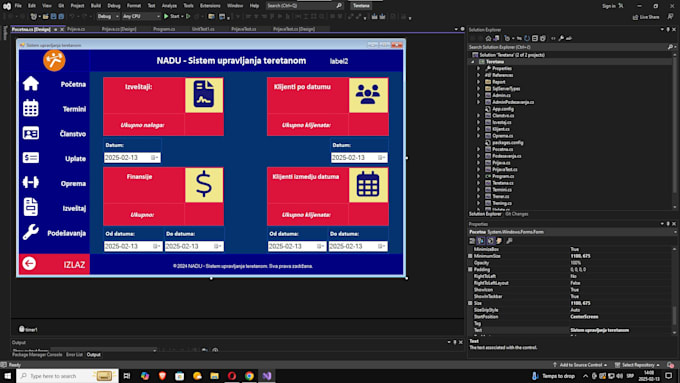Click Events lightning icon in Properties panel
The width and height of the screenshot is (680, 383).
(499, 241)
